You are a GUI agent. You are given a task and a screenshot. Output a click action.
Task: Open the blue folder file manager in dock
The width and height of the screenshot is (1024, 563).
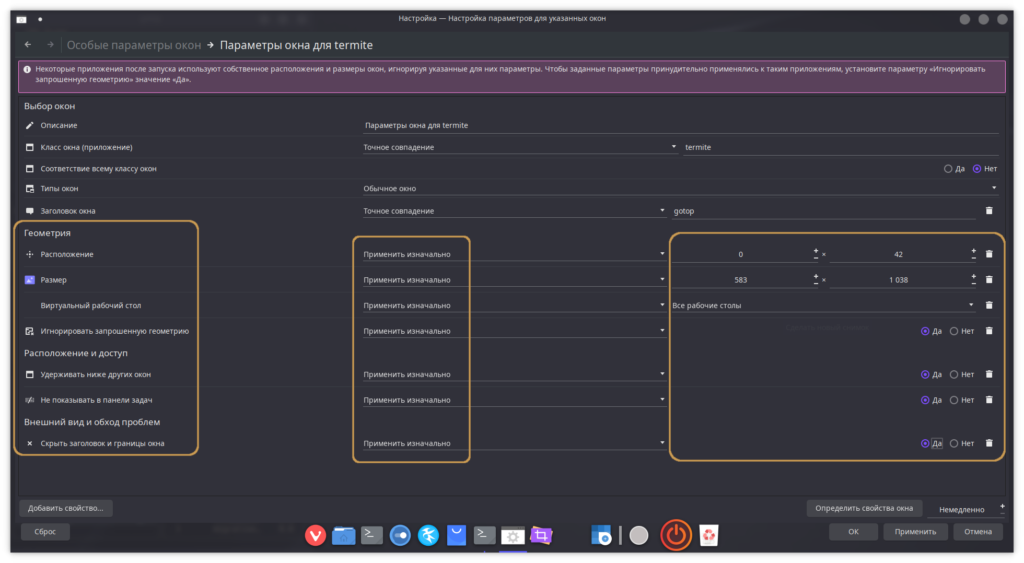344,535
